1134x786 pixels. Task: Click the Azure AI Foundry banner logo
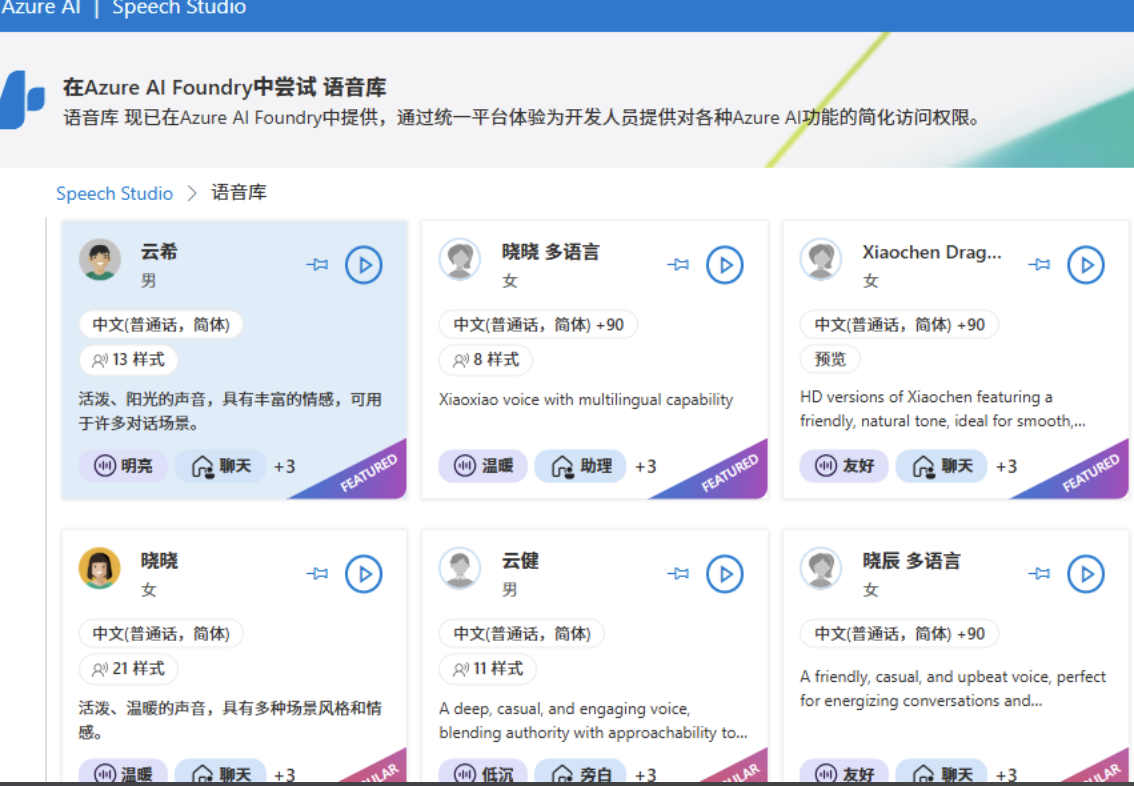coord(22,100)
